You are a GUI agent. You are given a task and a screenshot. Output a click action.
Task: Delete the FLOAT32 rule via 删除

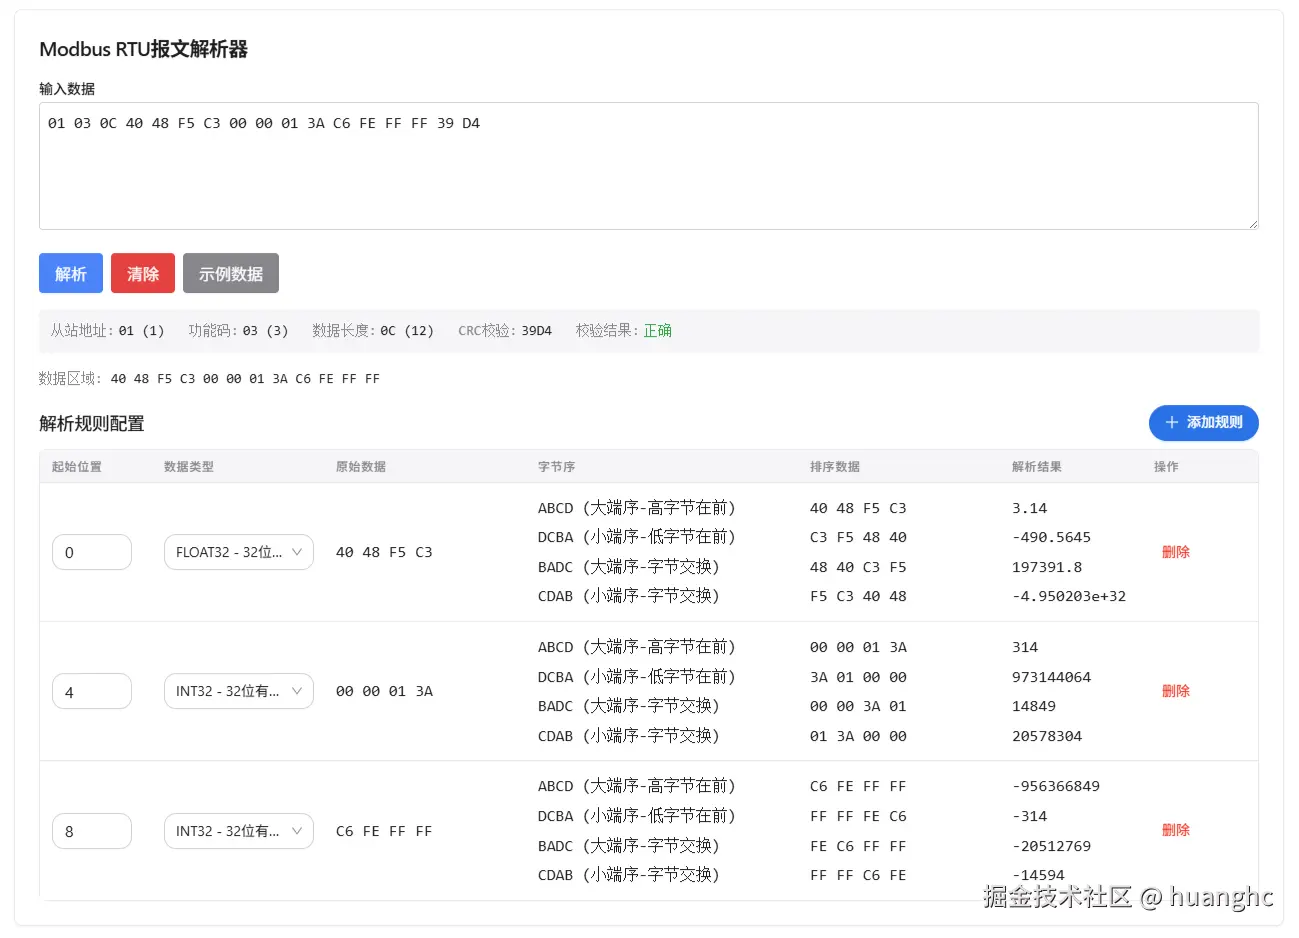tap(1176, 552)
